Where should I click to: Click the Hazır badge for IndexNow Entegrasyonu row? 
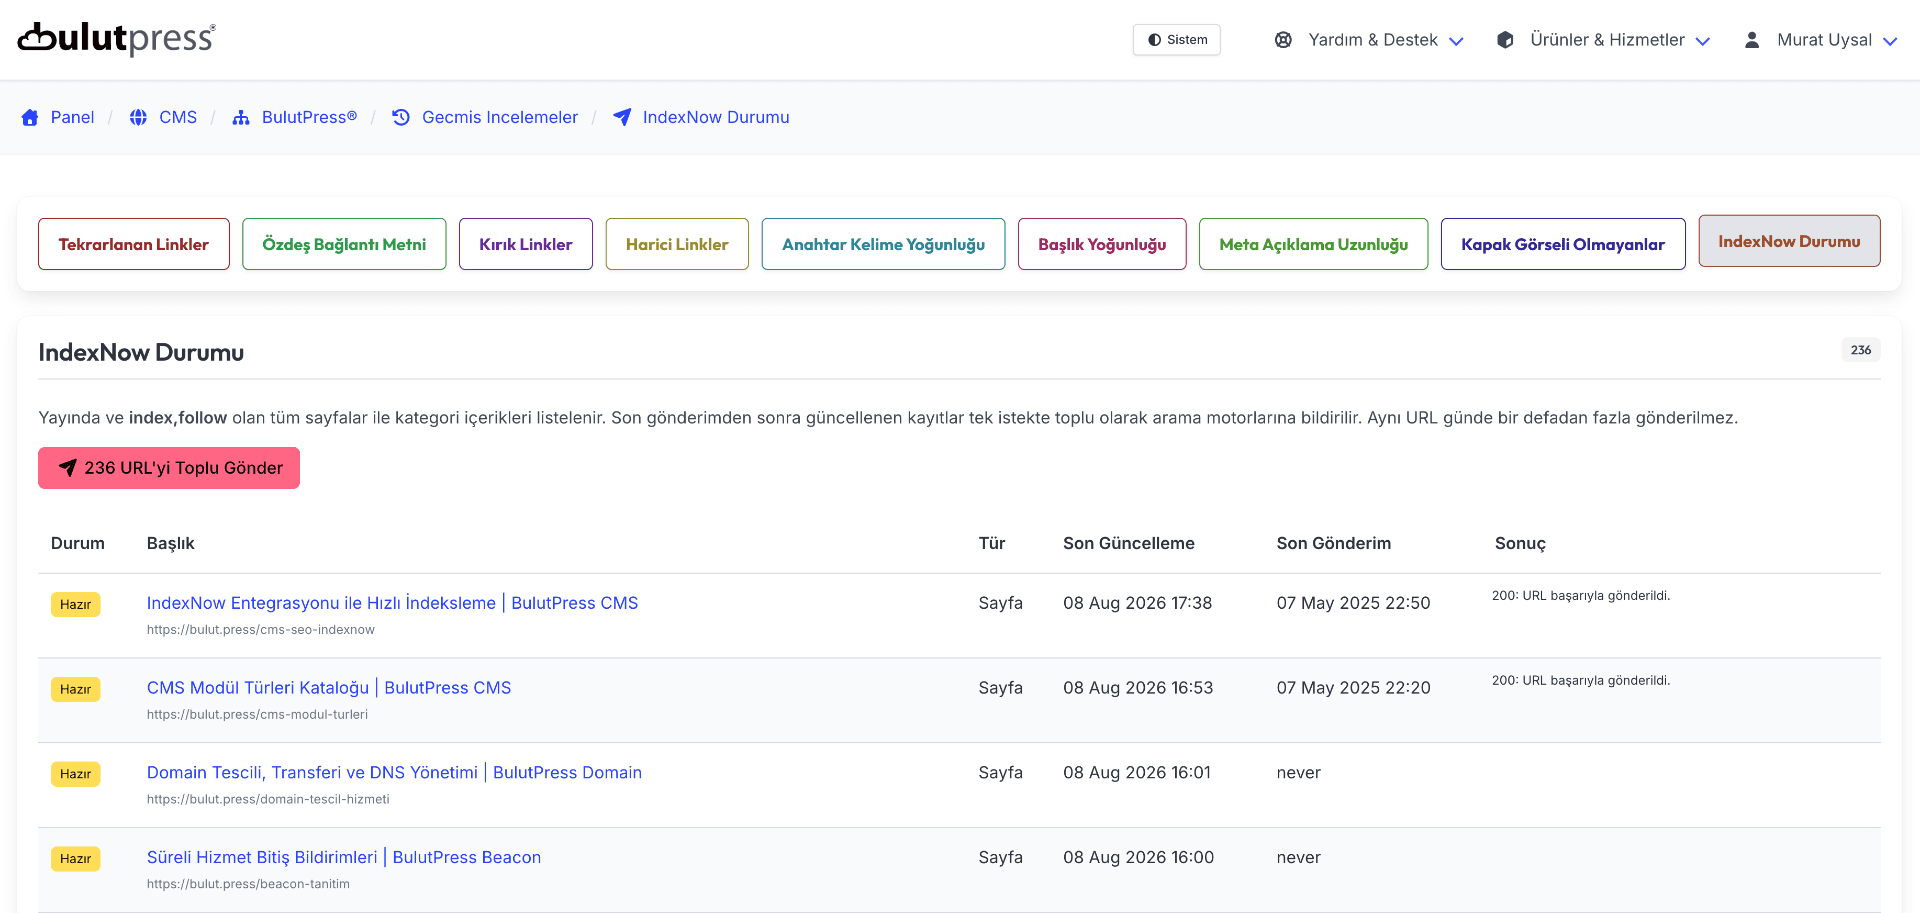(76, 604)
